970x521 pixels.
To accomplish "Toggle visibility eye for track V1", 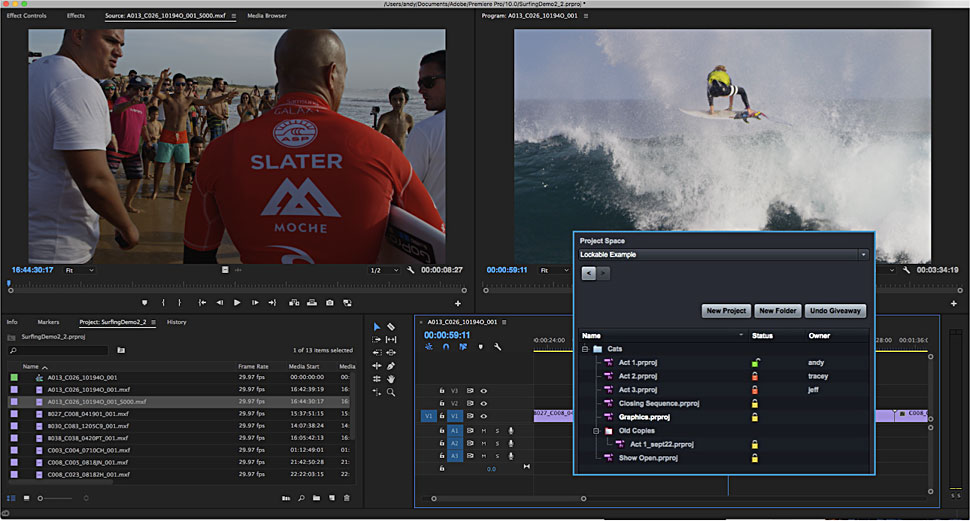I will click(x=484, y=416).
